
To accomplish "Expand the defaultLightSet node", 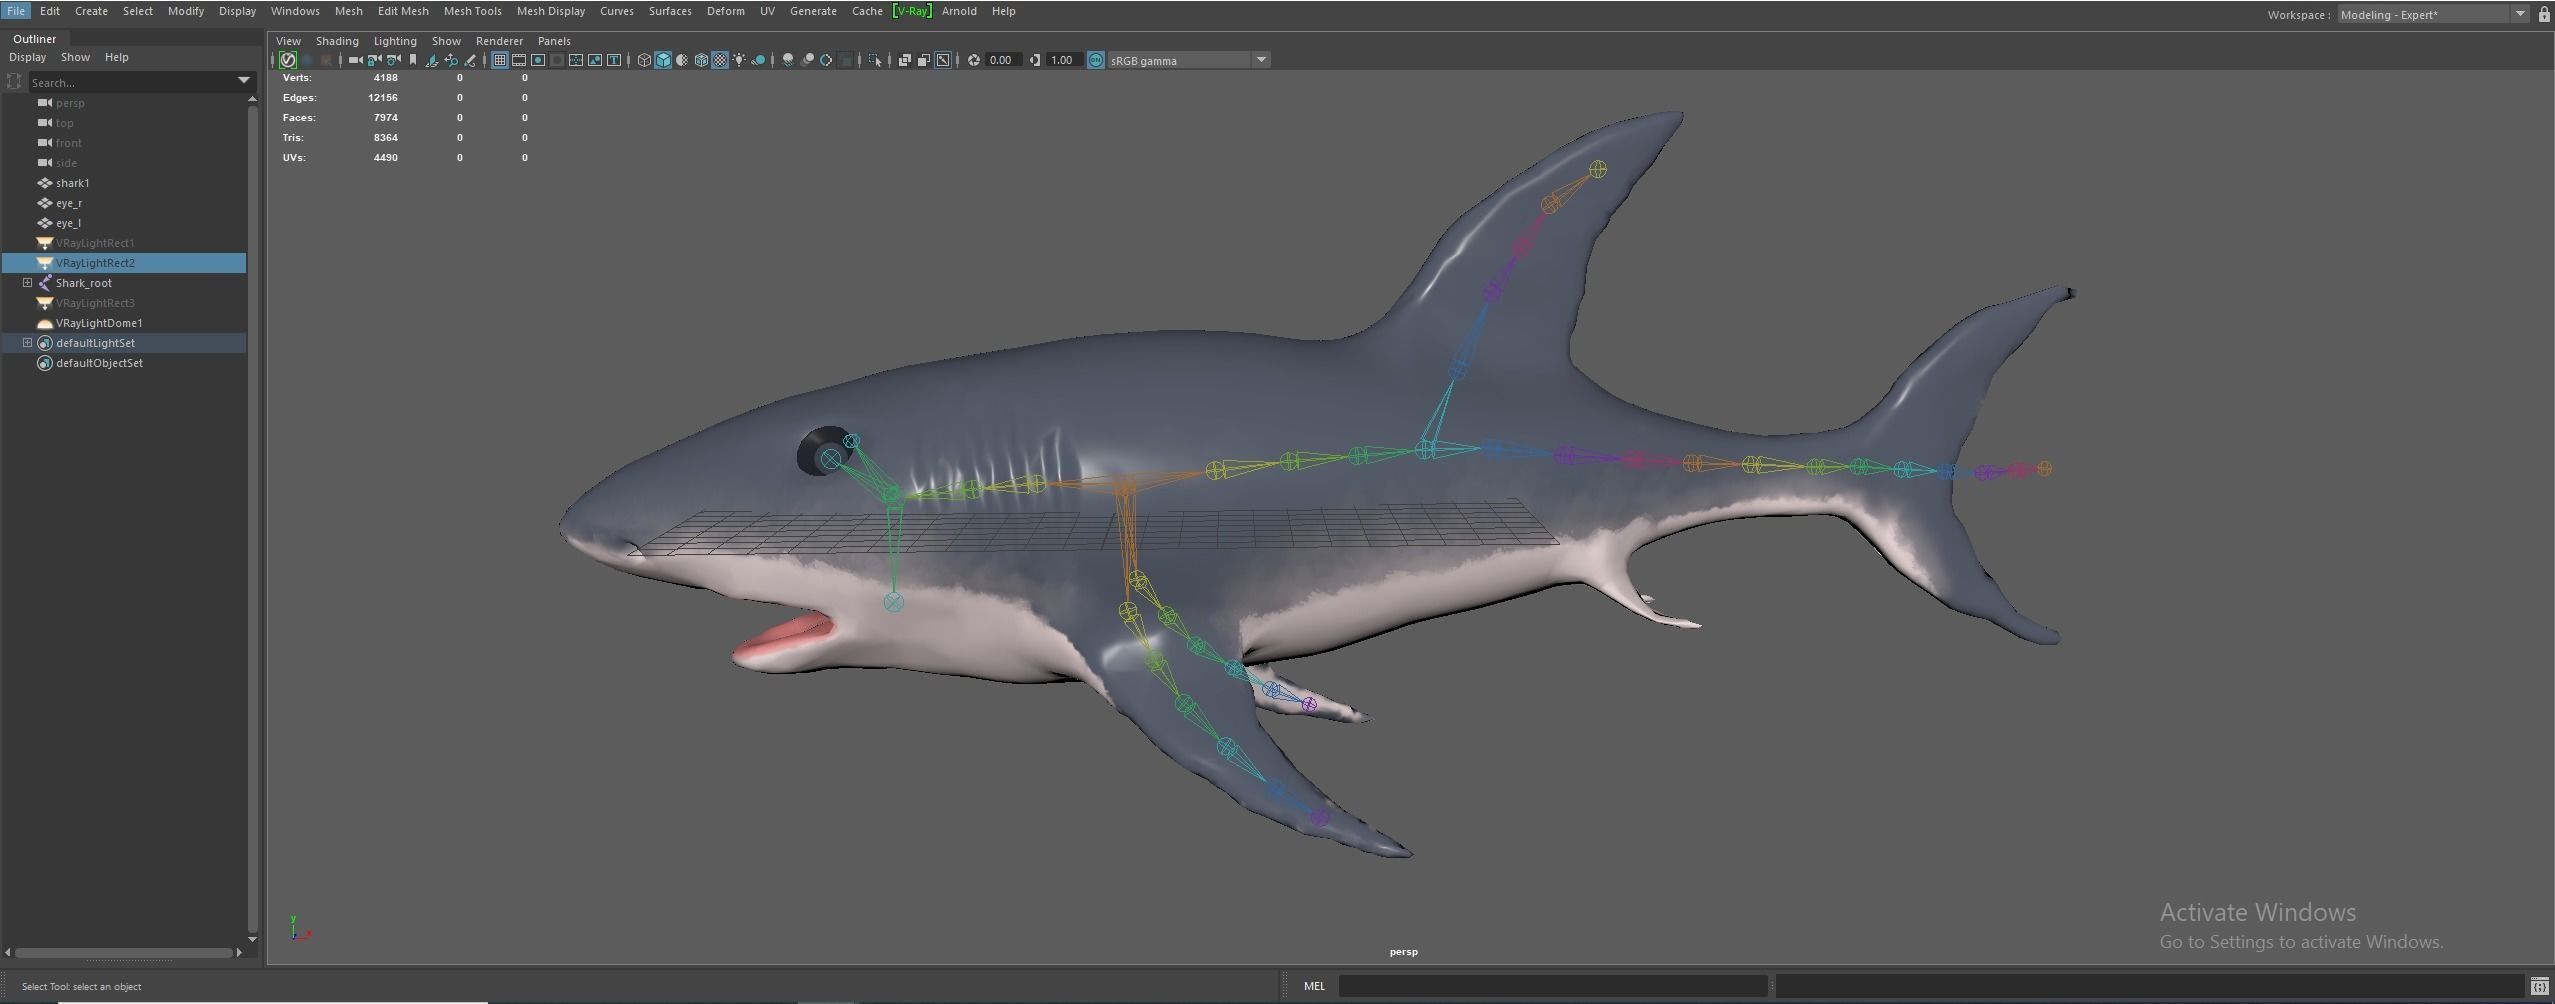I will tap(28, 343).
